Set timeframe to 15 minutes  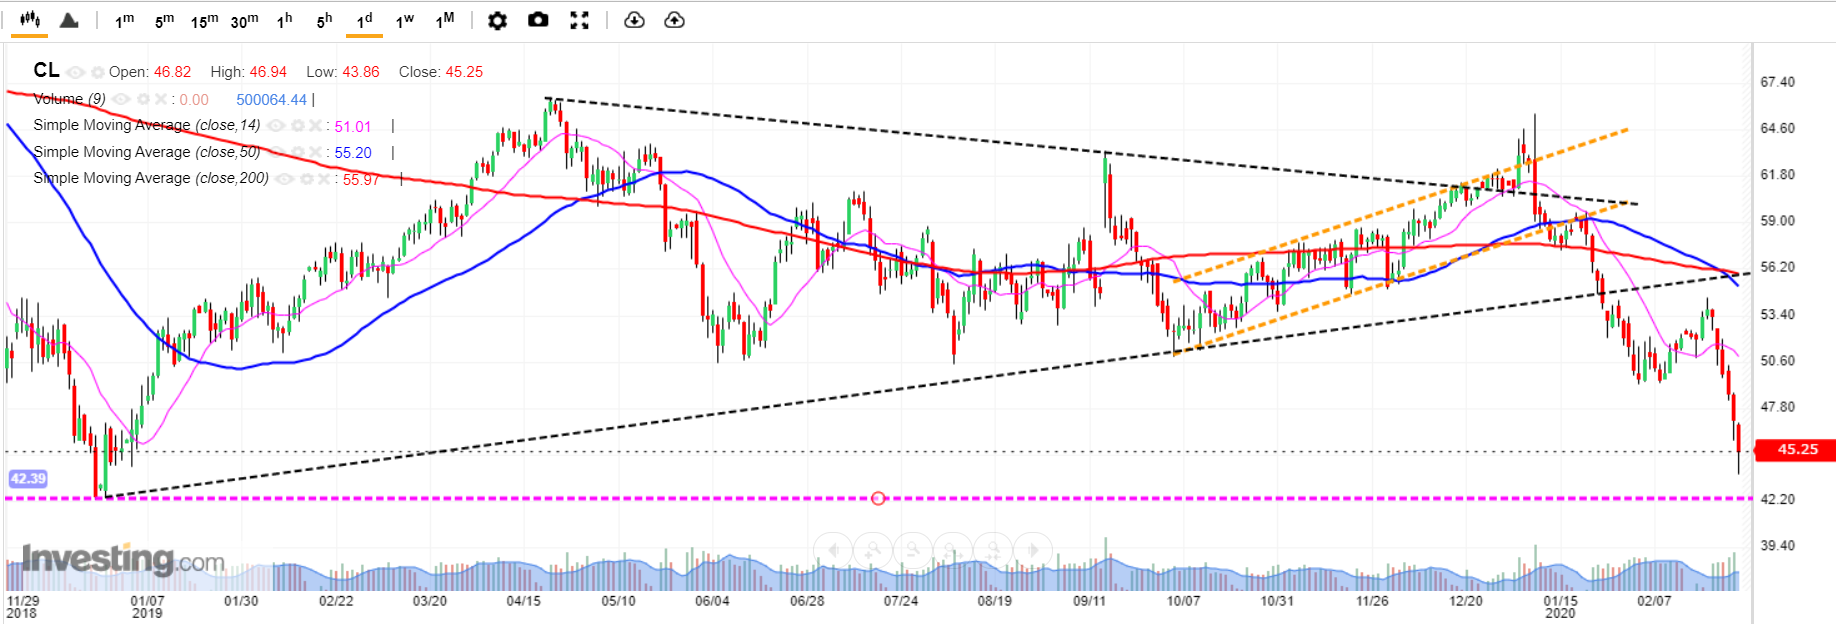click(204, 20)
